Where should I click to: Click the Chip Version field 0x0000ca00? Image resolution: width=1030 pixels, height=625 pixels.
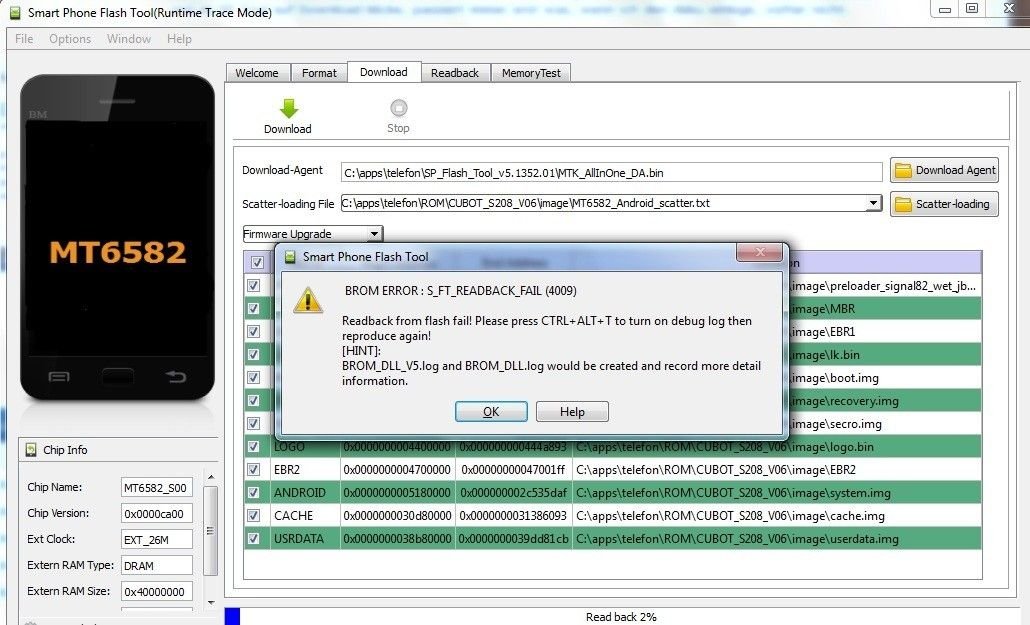tap(157, 513)
